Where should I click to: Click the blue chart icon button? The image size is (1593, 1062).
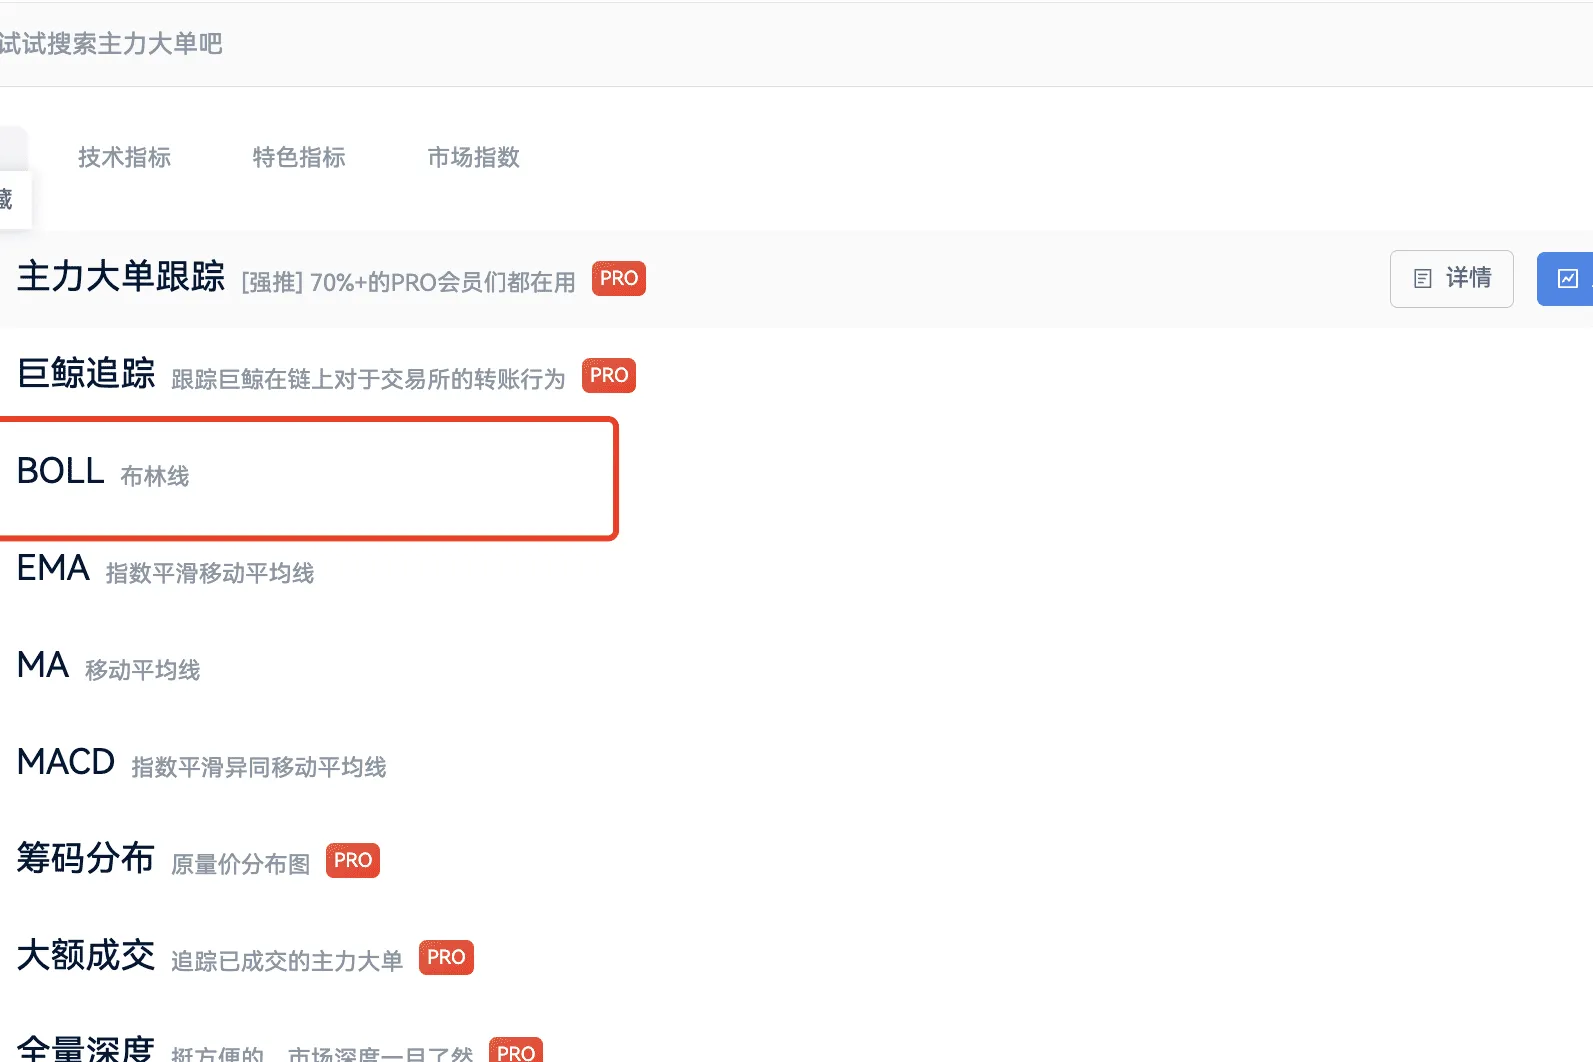(x=1565, y=278)
